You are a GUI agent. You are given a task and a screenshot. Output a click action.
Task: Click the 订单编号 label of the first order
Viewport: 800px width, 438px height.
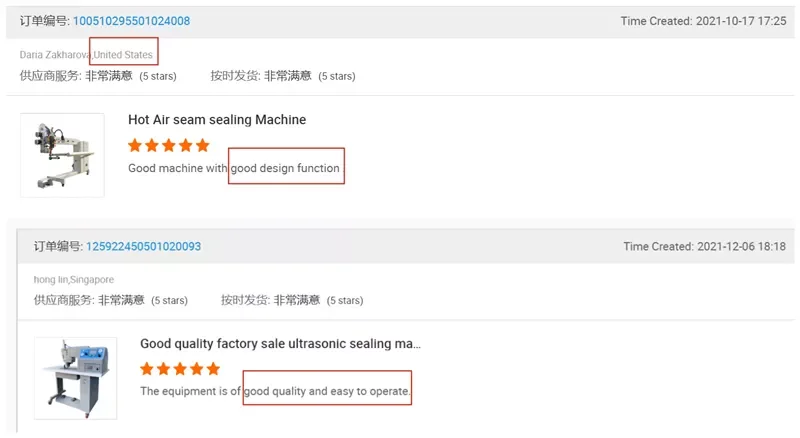(x=43, y=21)
